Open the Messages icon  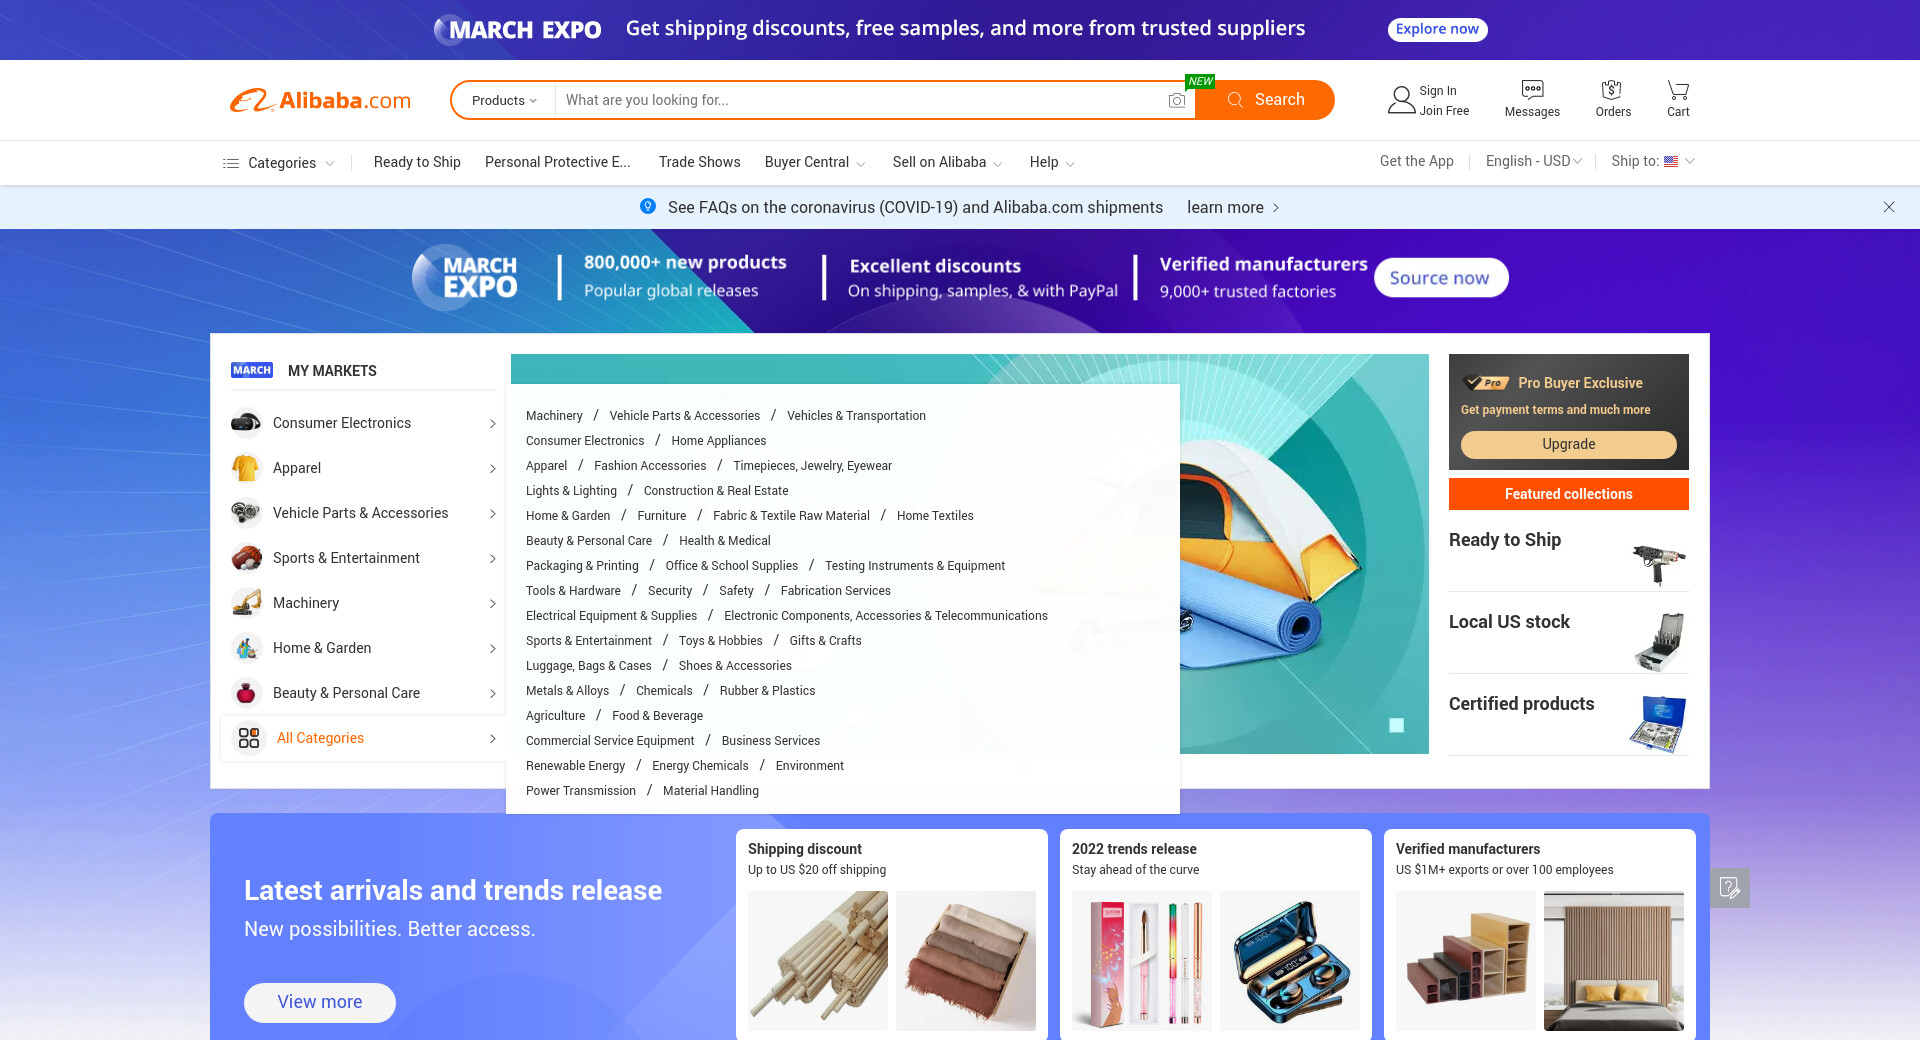pyautogui.click(x=1532, y=89)
